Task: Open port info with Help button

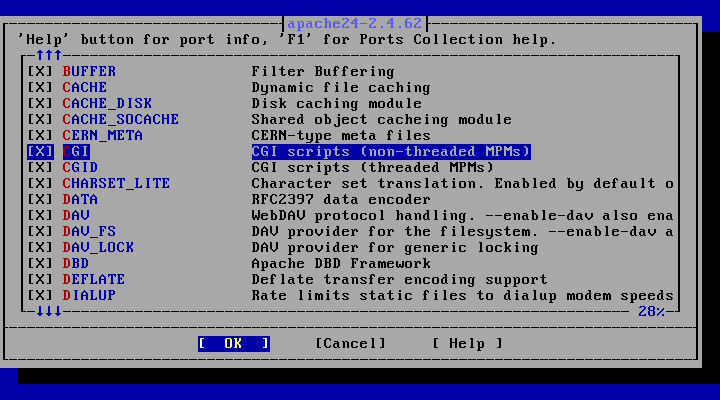Action: pyautogui.click(x=467, y=344)
